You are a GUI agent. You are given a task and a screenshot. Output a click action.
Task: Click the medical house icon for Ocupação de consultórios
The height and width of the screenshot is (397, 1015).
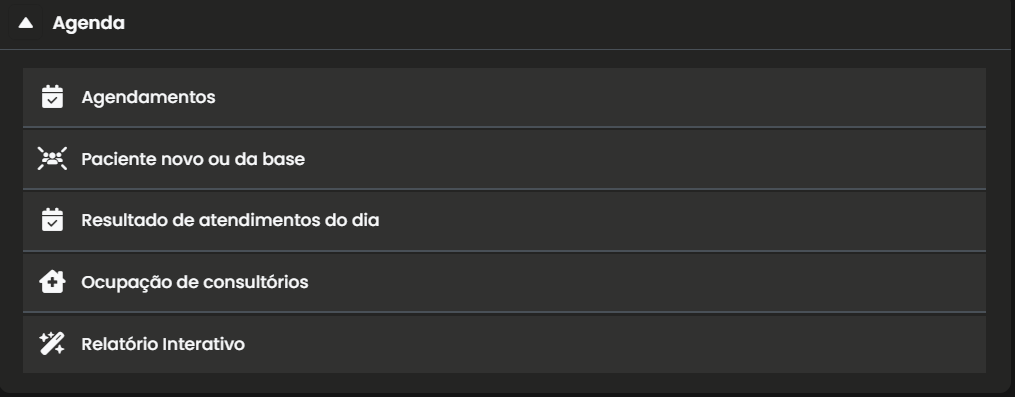(x=52, y=282)
